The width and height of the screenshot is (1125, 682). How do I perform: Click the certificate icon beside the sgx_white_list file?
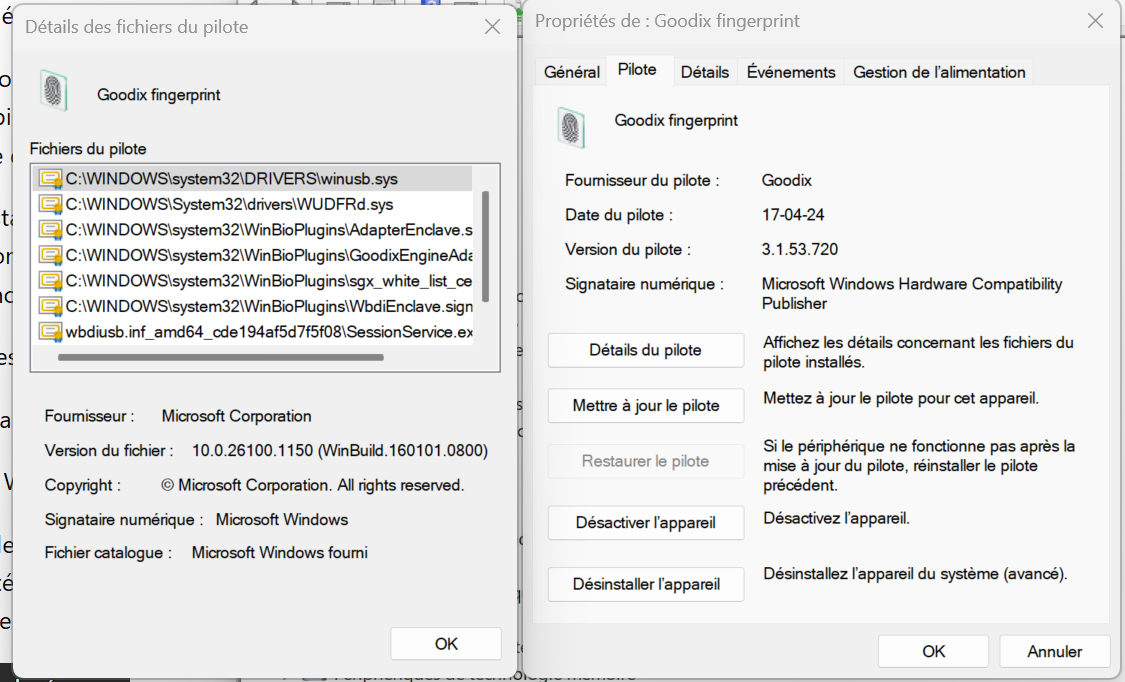click(x=51, y=280)
